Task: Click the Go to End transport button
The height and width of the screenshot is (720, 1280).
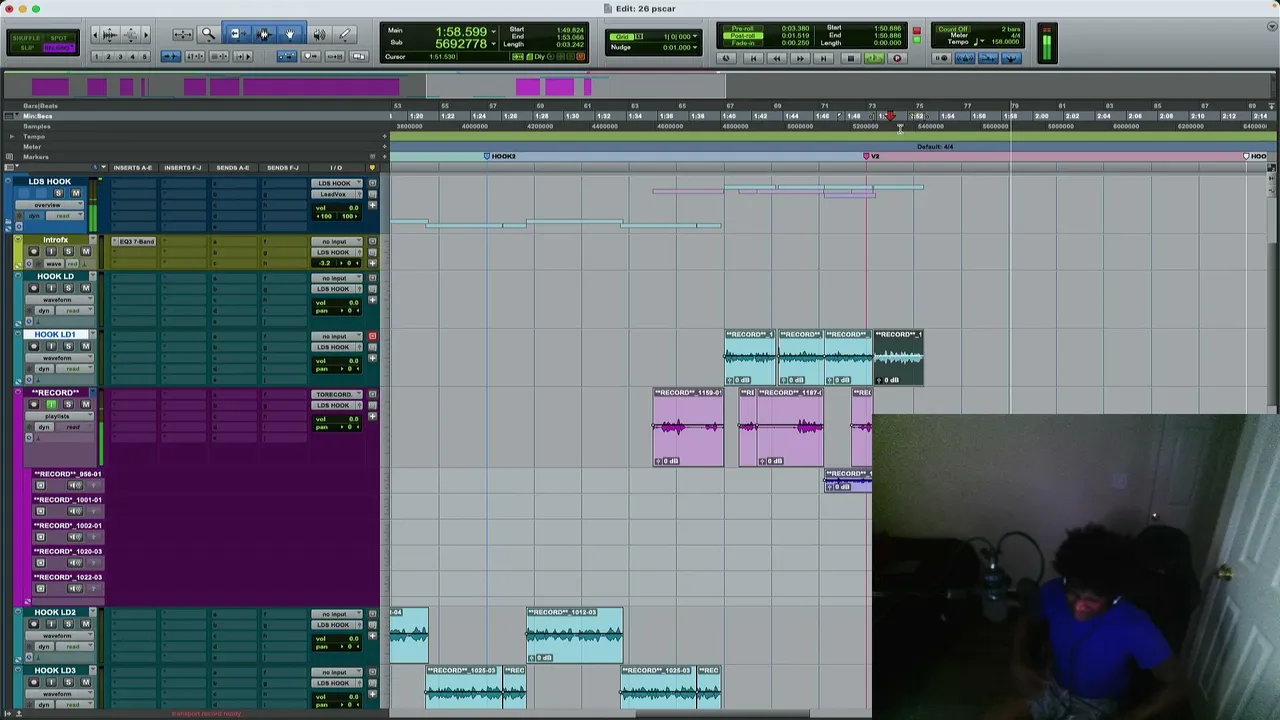Action: click(x=824, y=58)
